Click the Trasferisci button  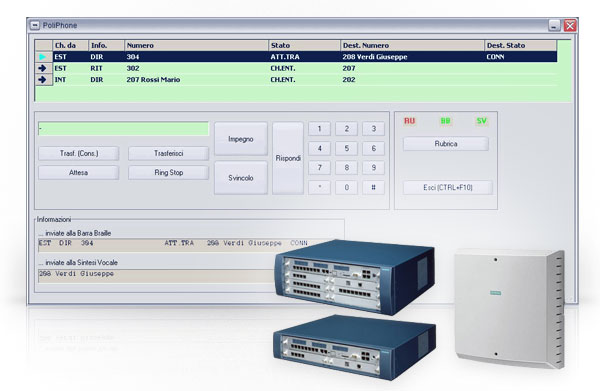(168, 153)
